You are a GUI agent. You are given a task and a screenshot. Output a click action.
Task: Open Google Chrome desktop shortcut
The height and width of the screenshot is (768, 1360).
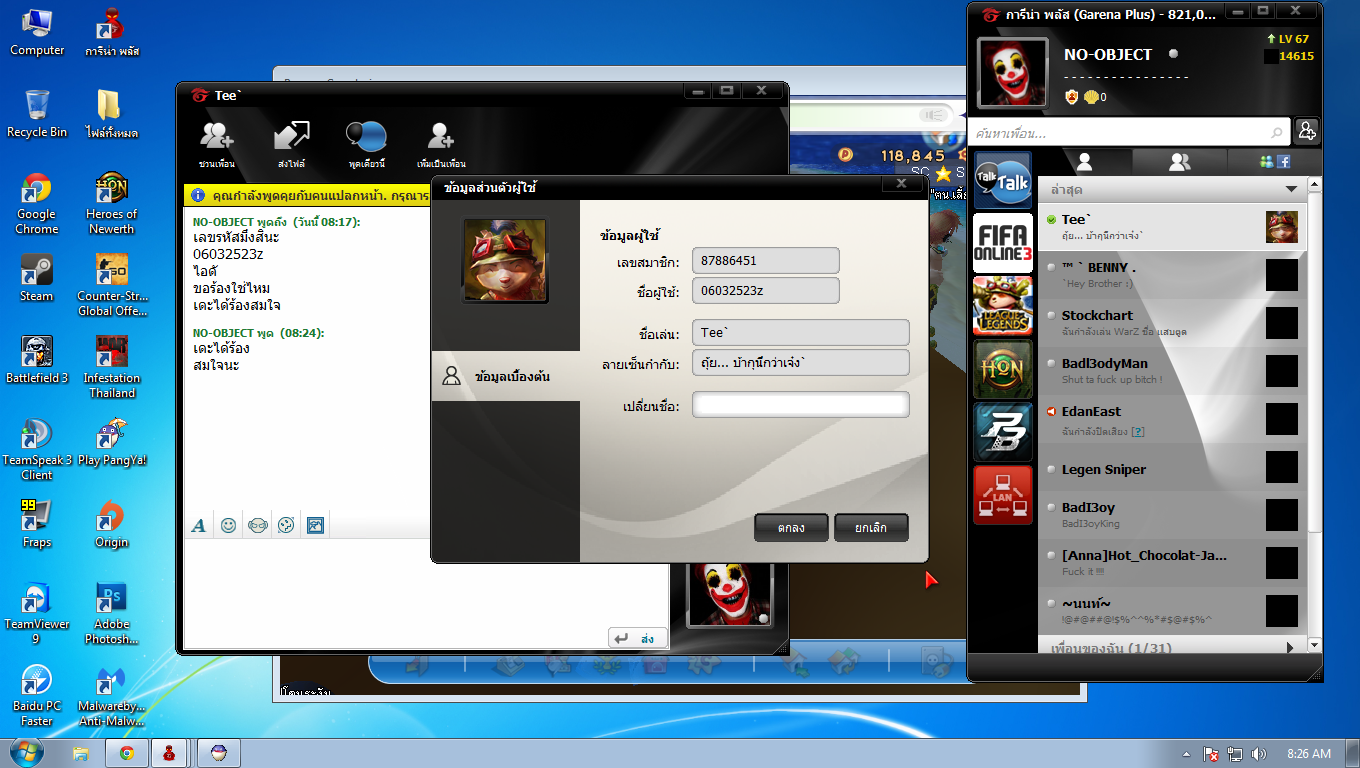(37, 203)
